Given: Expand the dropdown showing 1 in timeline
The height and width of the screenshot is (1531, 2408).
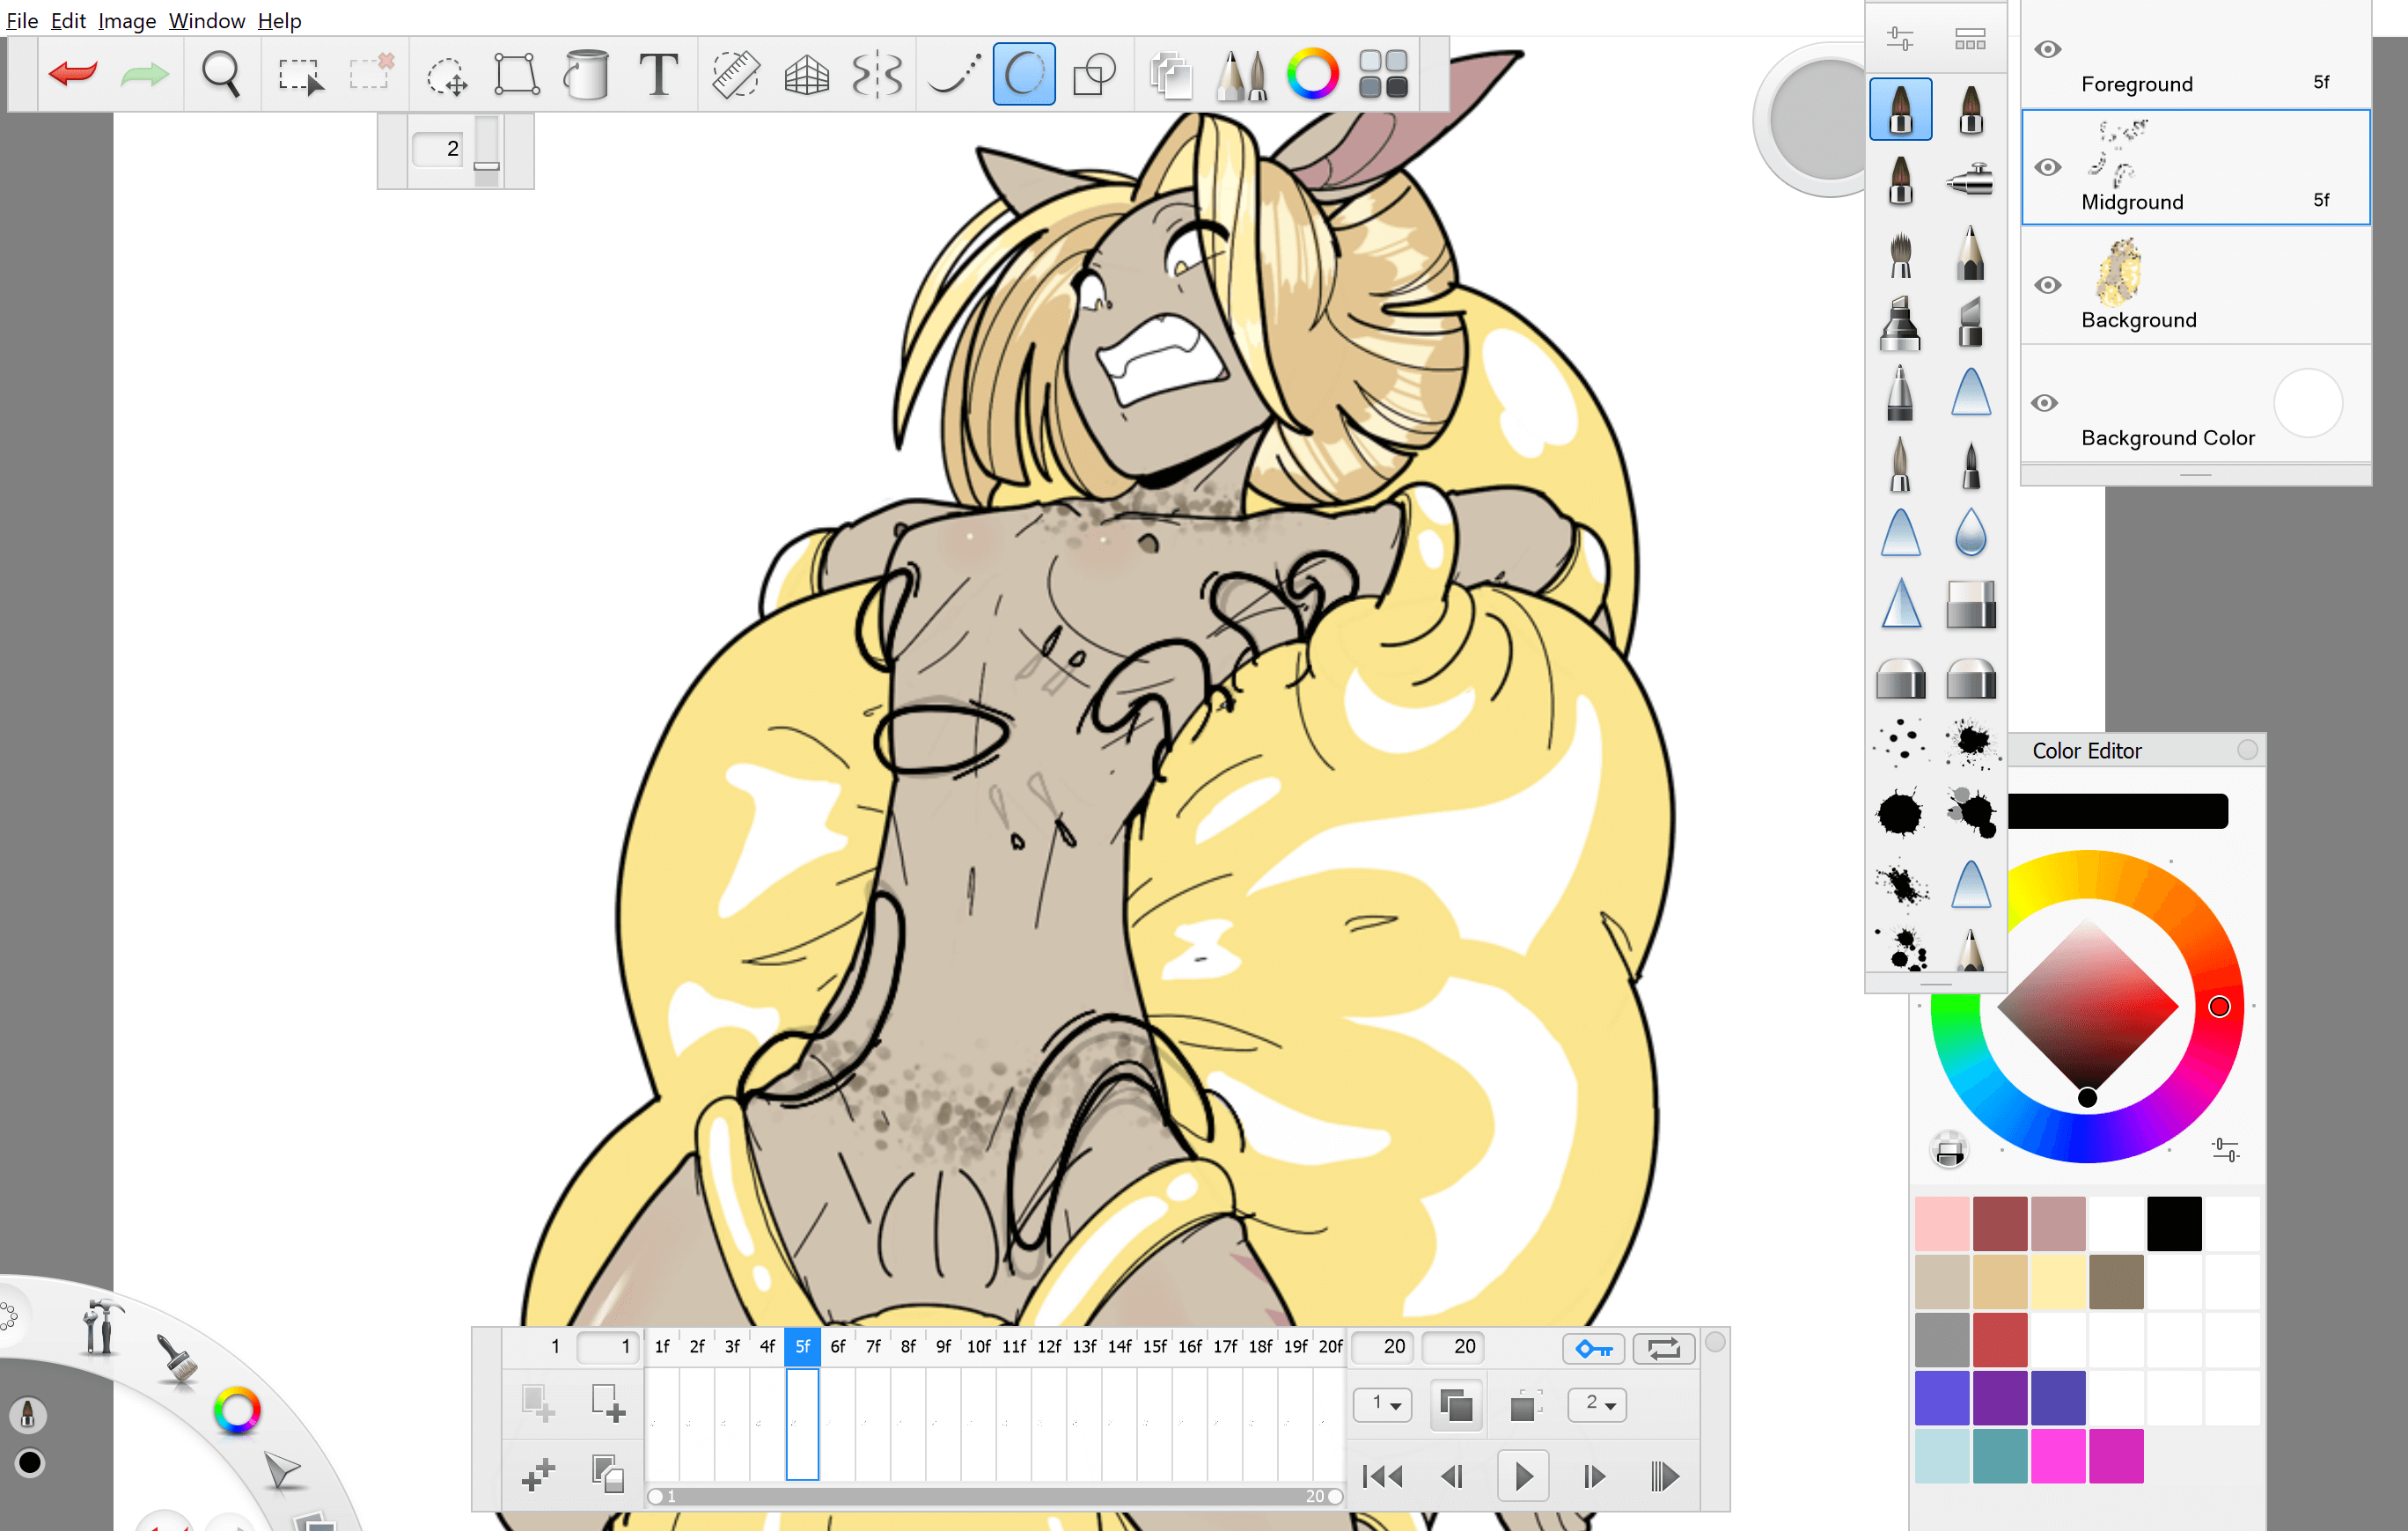Looking at the screenshot, I should click(x=1384, y=1404).
